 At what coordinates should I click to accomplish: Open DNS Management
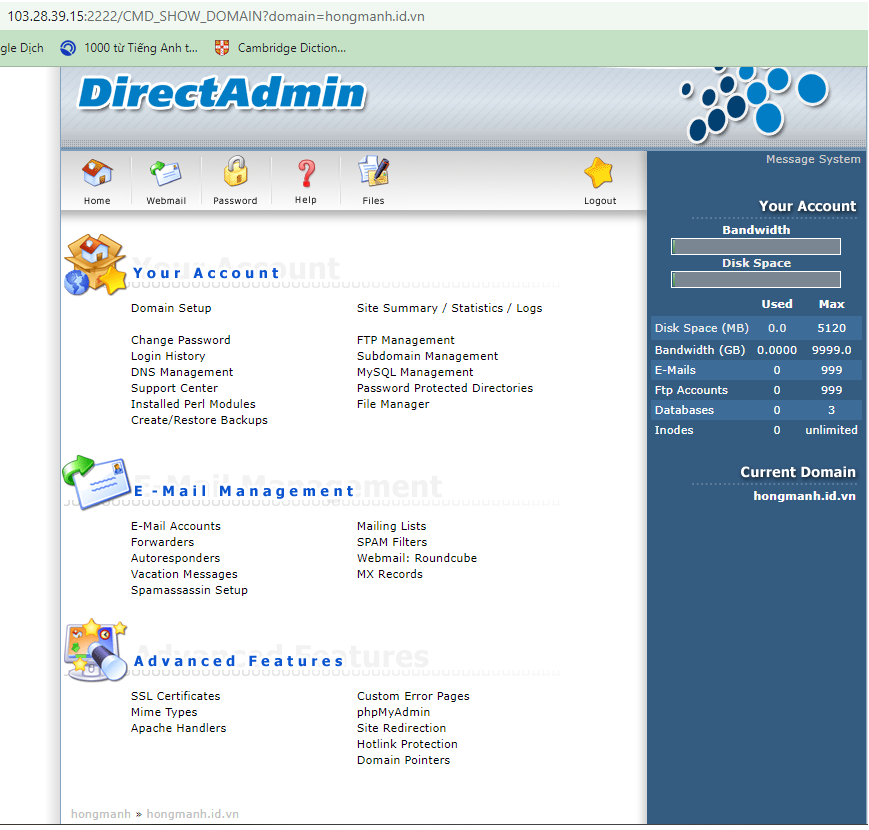point(182,372)
